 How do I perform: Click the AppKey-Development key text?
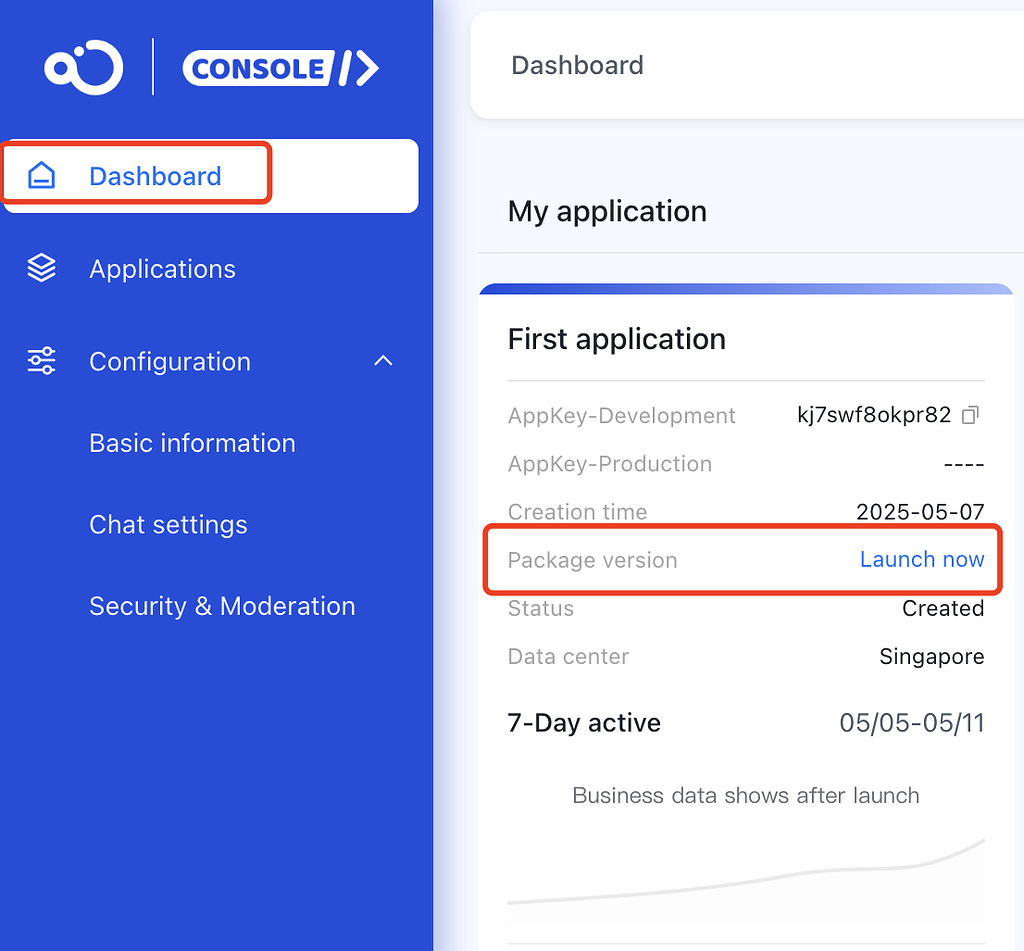click(x=875, y=415)
